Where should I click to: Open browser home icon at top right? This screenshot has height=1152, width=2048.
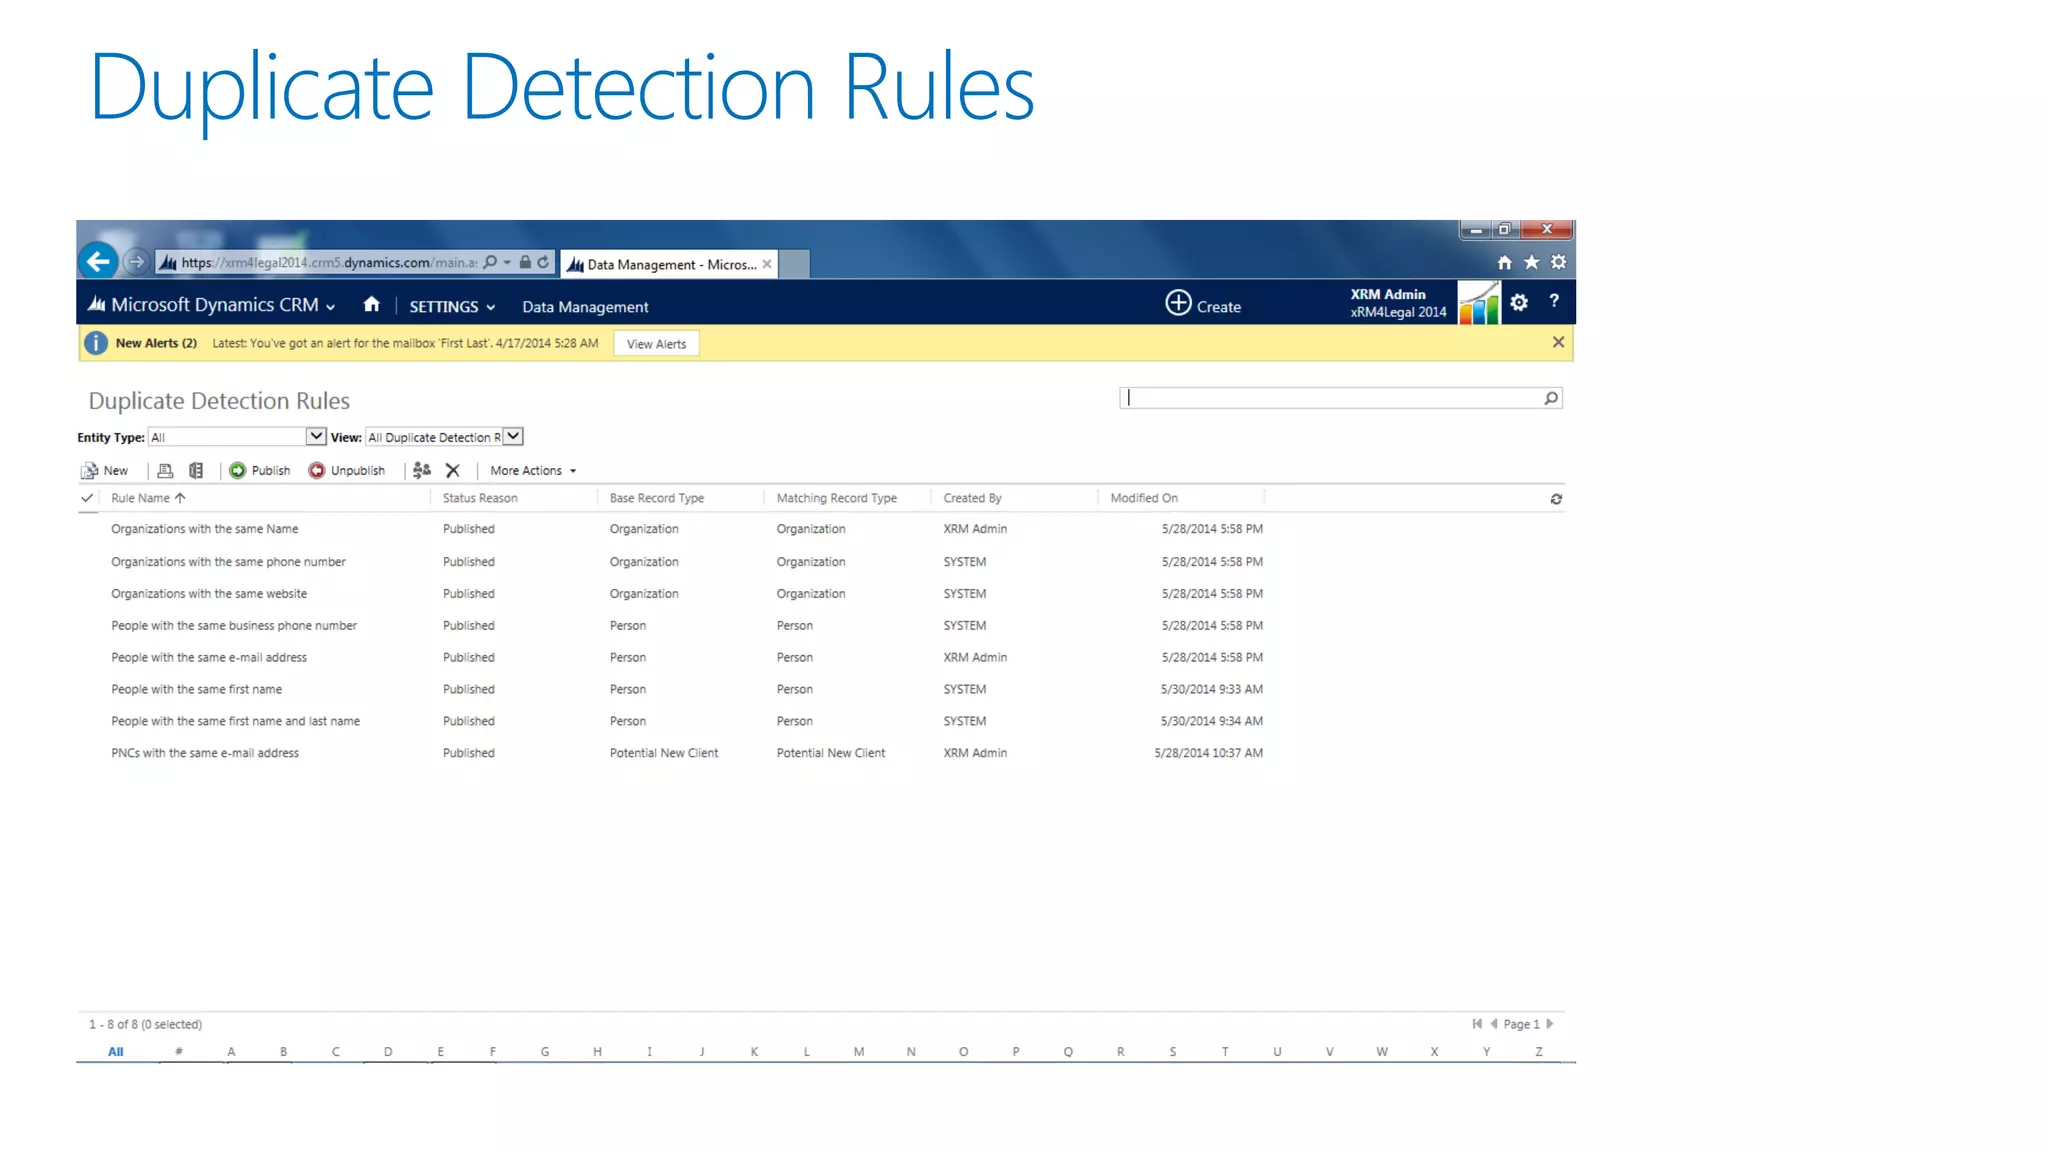[x=1504, y=262]
